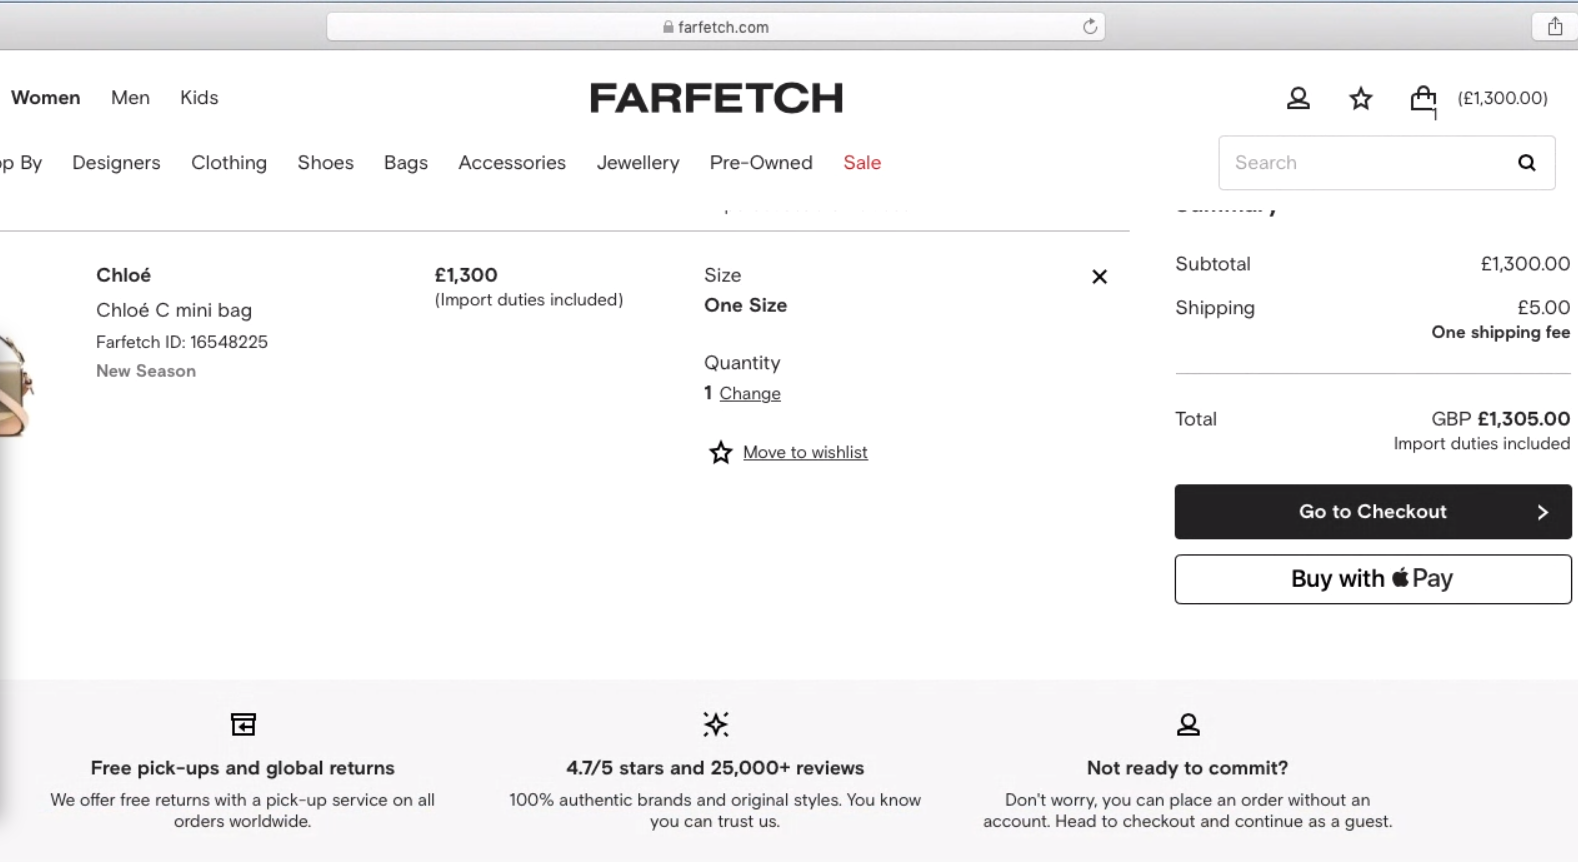Image resolution: width=1578 pixels, height=864 pixels.
Task: Click the £1,300 item price
Action: 466,275
